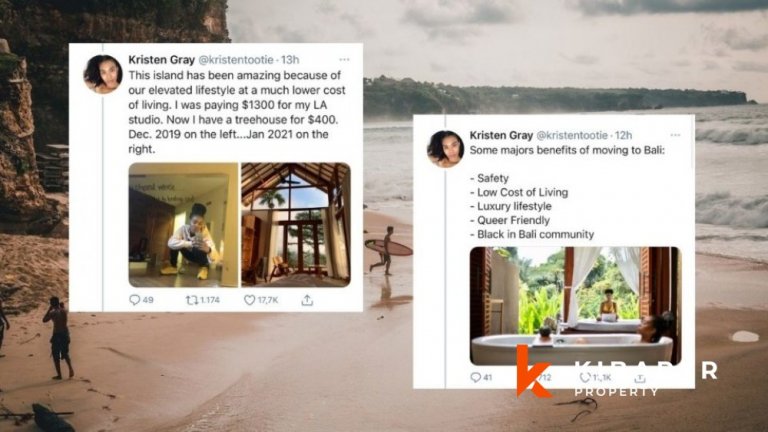Click the orange K property logo
The height and width of the screenshot is (432, 768).
click(533, 371)
